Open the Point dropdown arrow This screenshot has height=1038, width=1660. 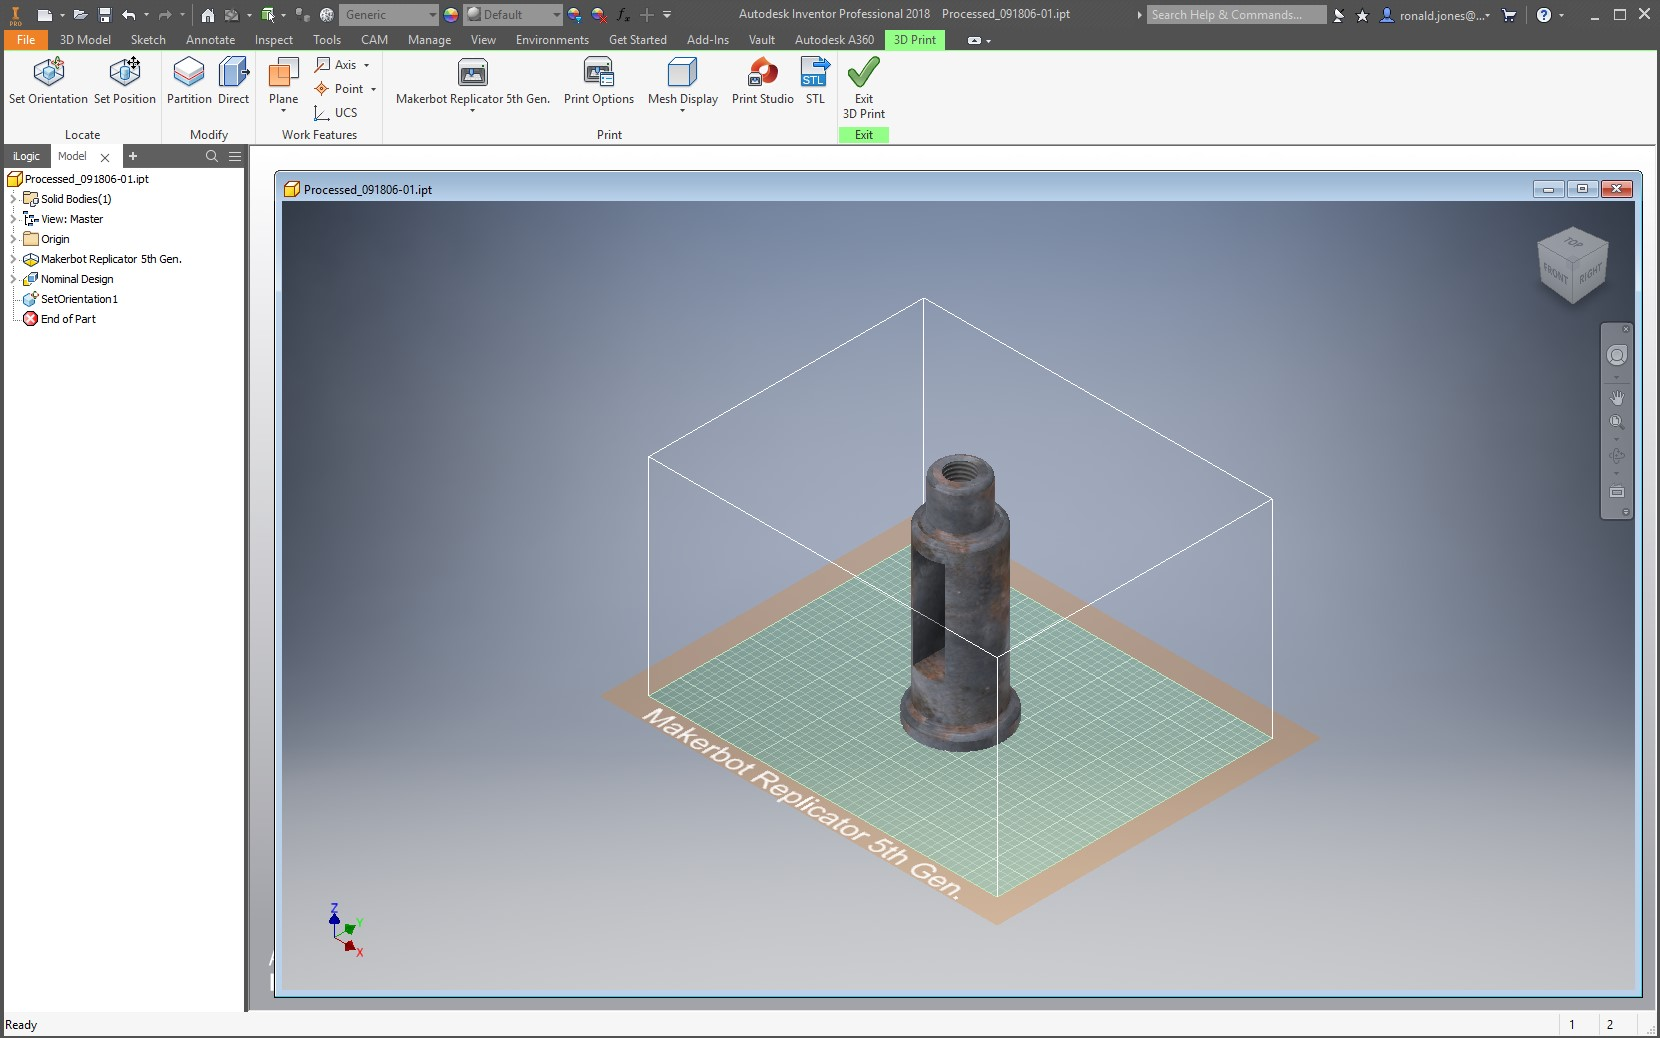coord(374,89)
